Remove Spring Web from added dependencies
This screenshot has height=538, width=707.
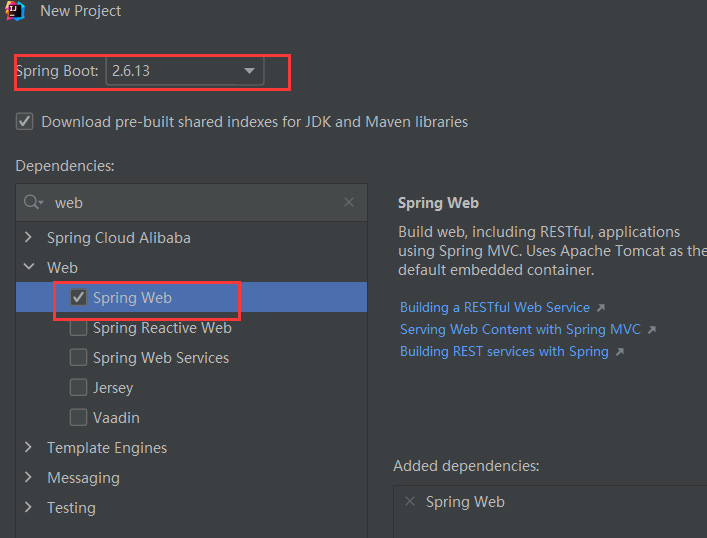[410, 501]
